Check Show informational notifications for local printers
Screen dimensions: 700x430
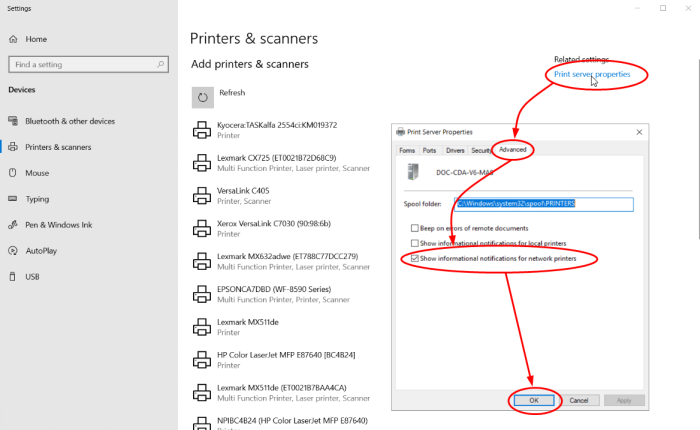tap(415, 243)
